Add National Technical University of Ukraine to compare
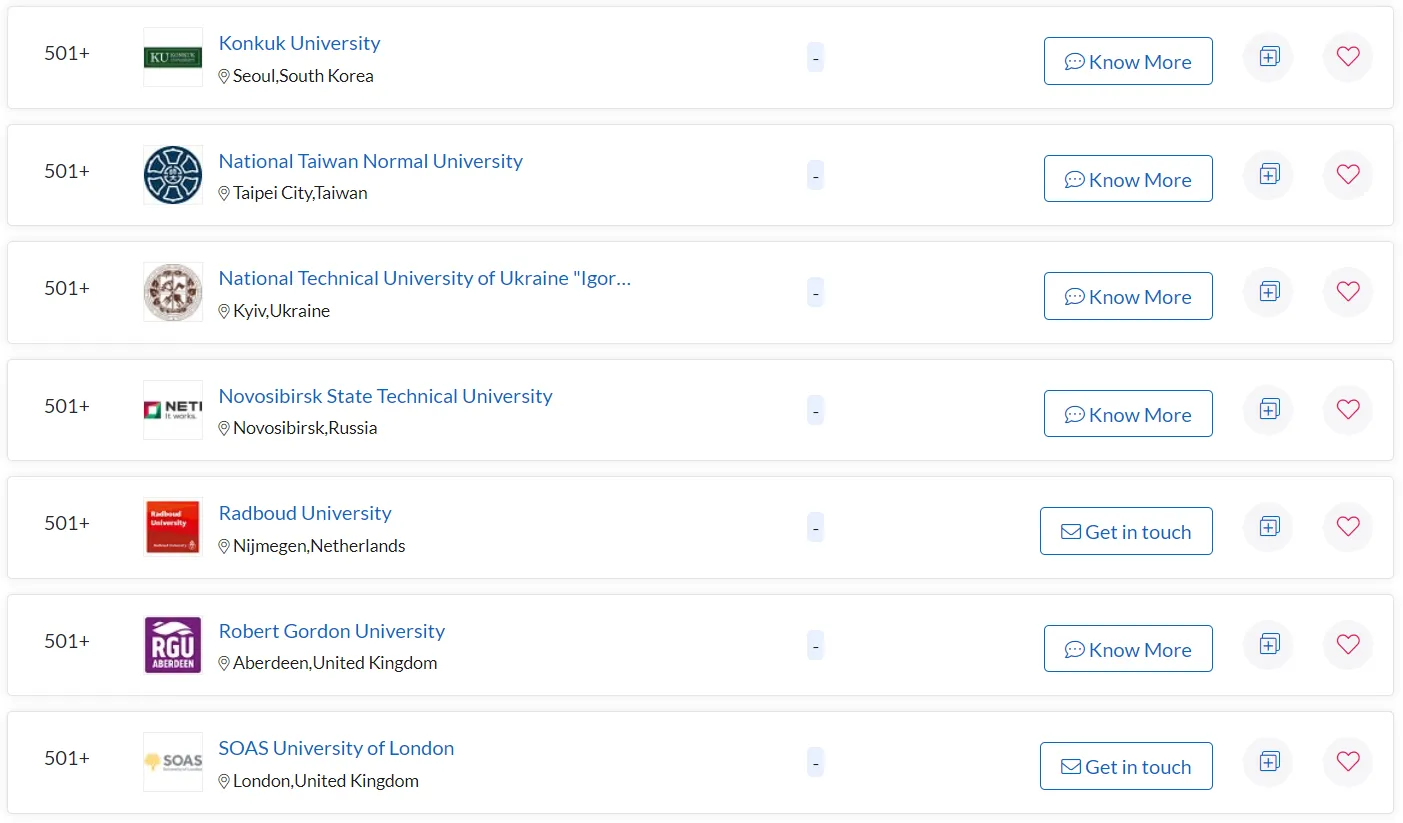 point(1268,292)
